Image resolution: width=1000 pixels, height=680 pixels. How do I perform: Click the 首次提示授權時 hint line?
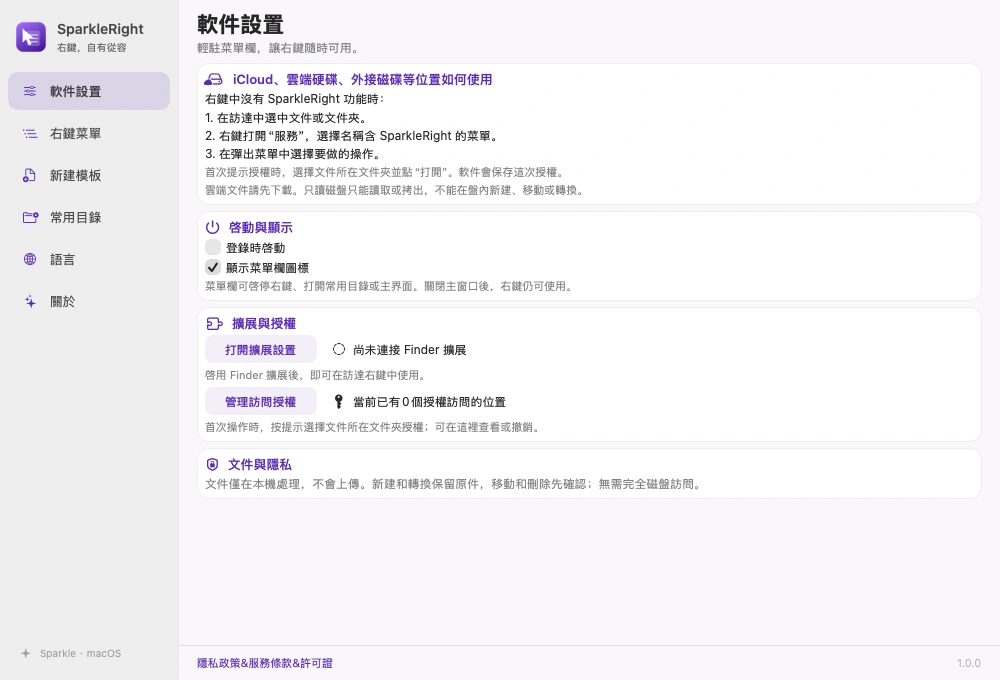[386, 172]
